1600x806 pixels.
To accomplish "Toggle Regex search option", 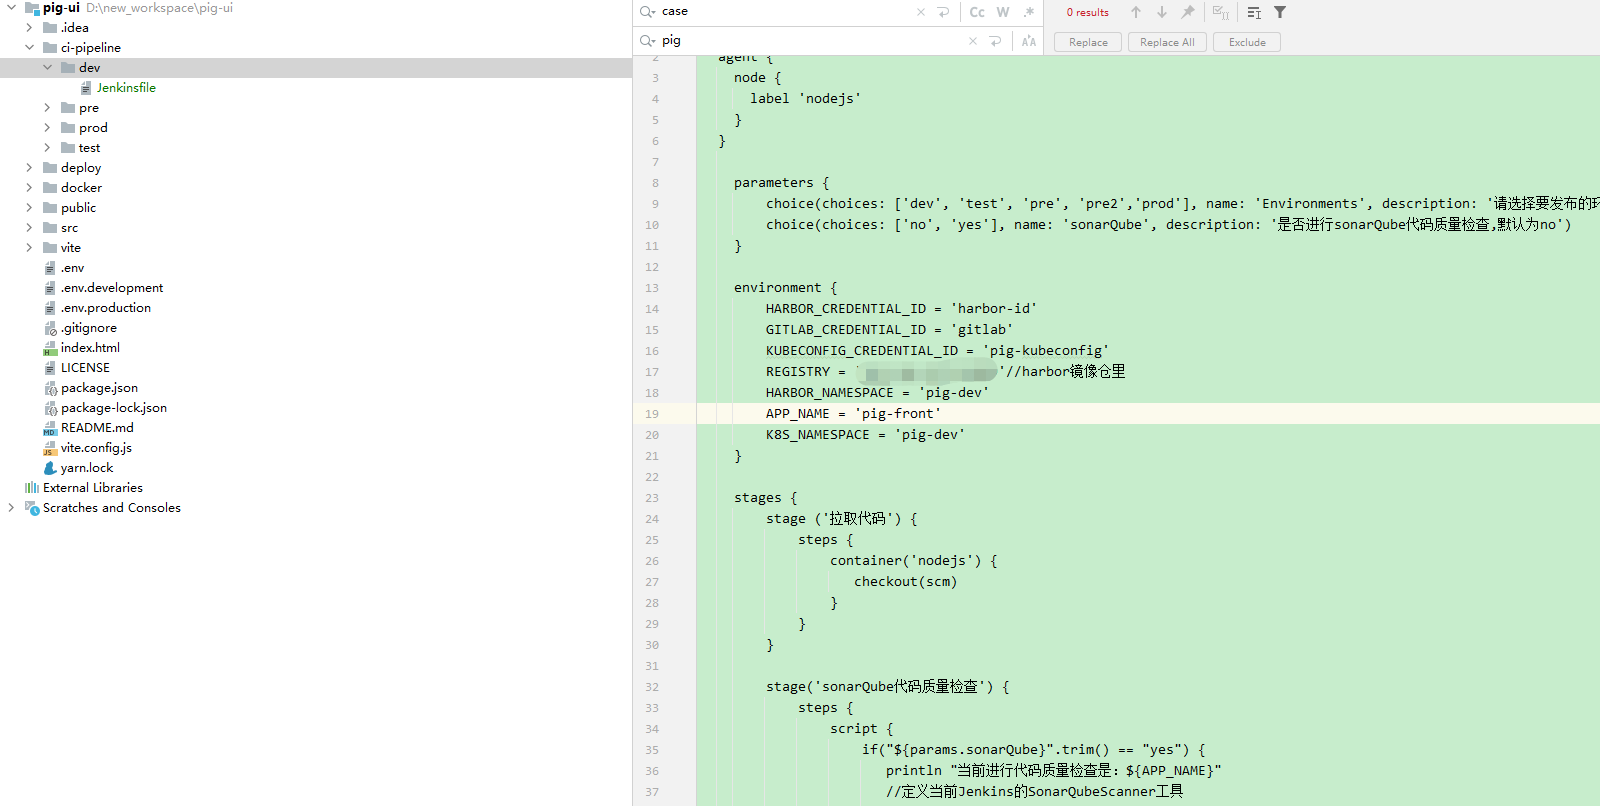I will click(x=1029, y=12).
